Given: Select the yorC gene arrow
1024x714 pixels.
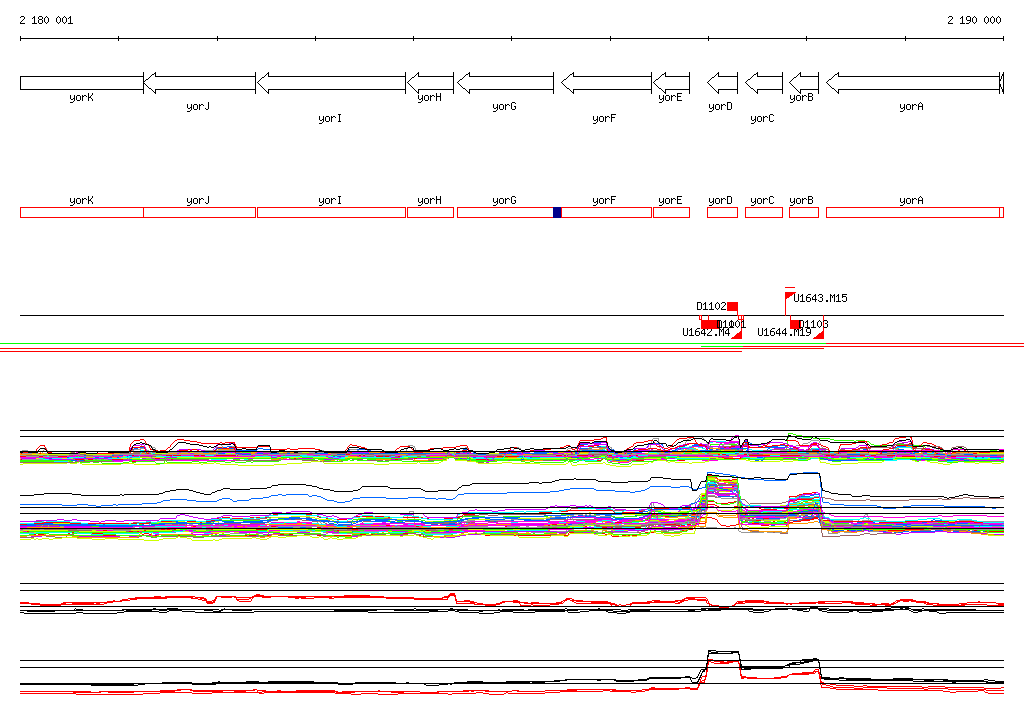Looking at the screenshot, I should 763,83.
